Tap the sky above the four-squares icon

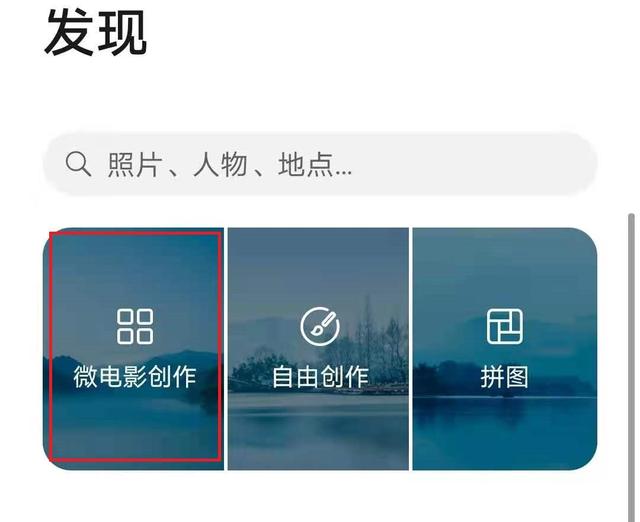pos(133,267)
